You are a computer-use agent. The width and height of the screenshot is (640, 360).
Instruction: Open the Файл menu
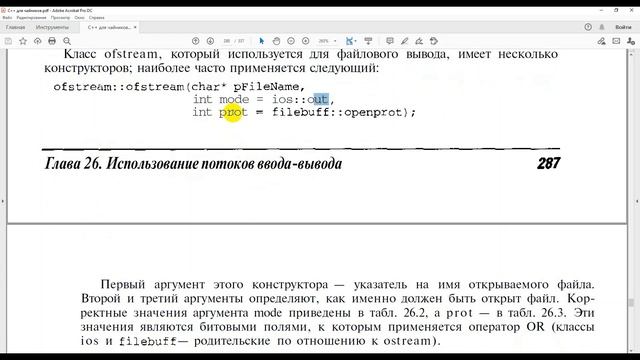7,18
